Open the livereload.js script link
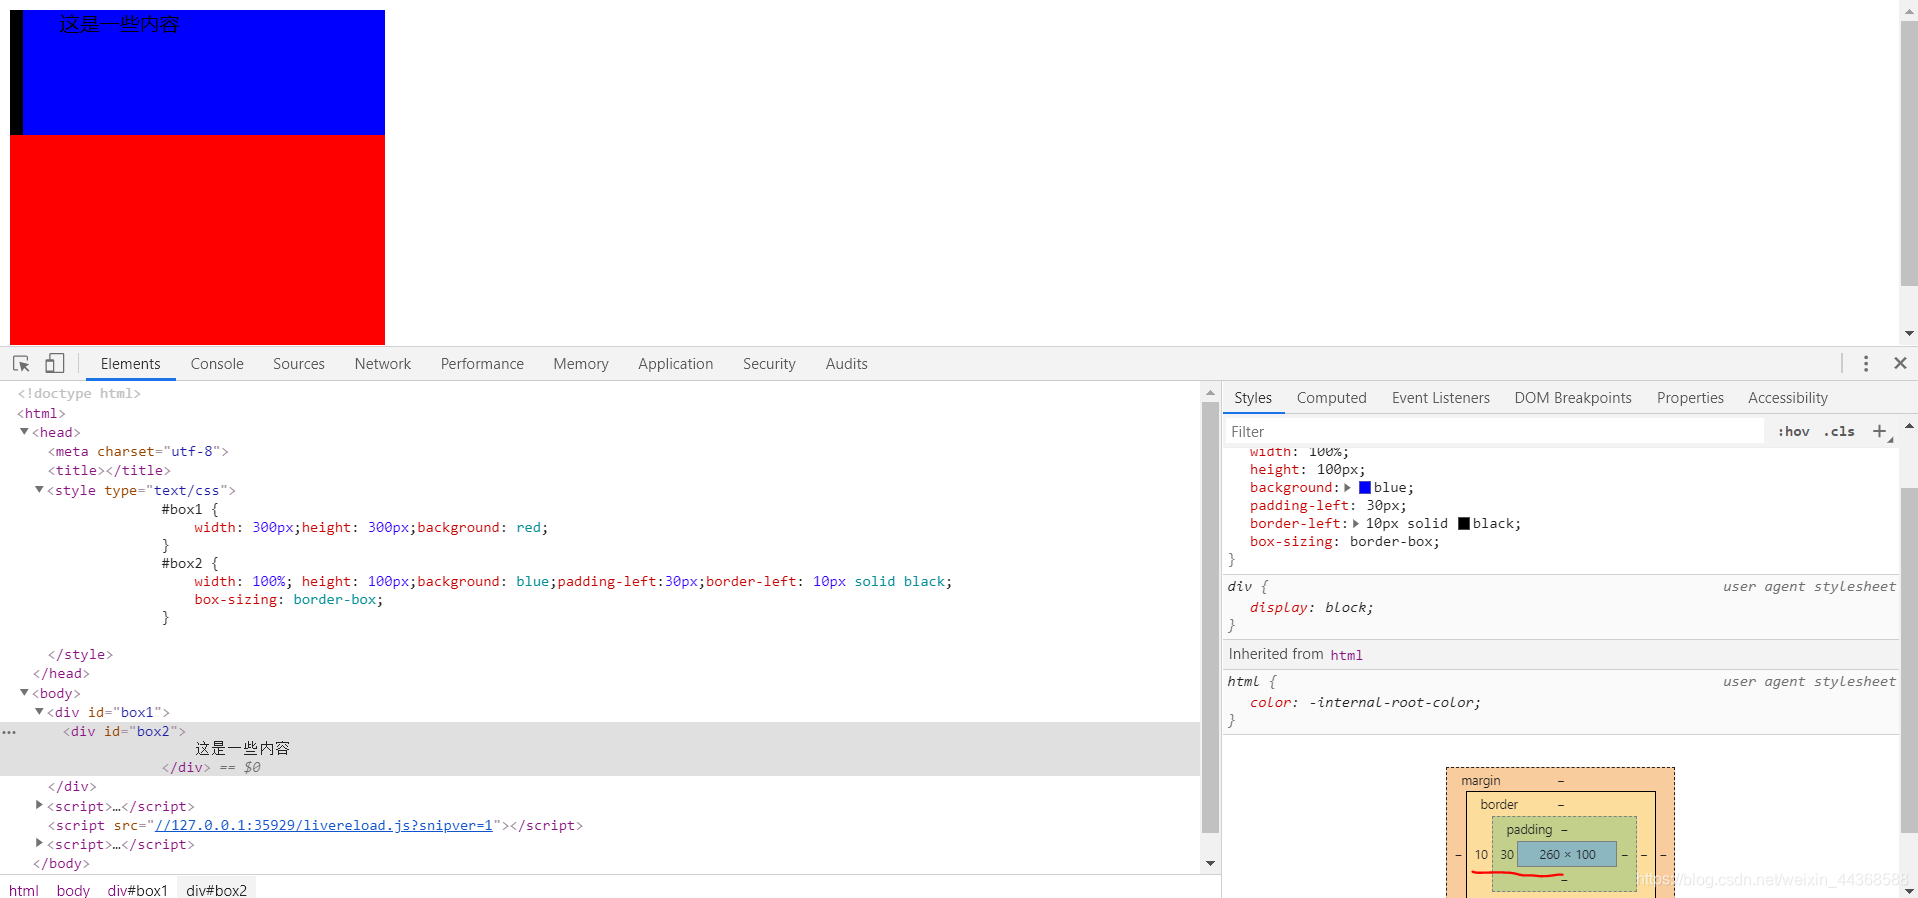This screenshot has width=1918, height=898. pos(324,825)
